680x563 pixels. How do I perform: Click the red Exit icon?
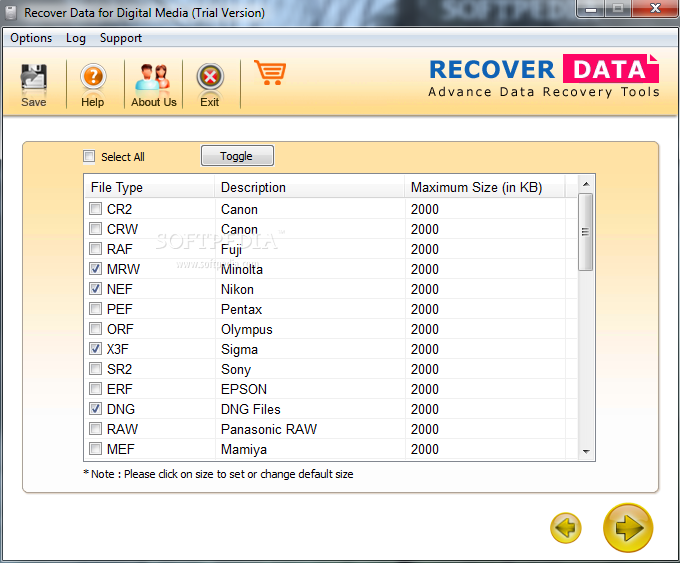pyautogui.click(x=210, y=77)
